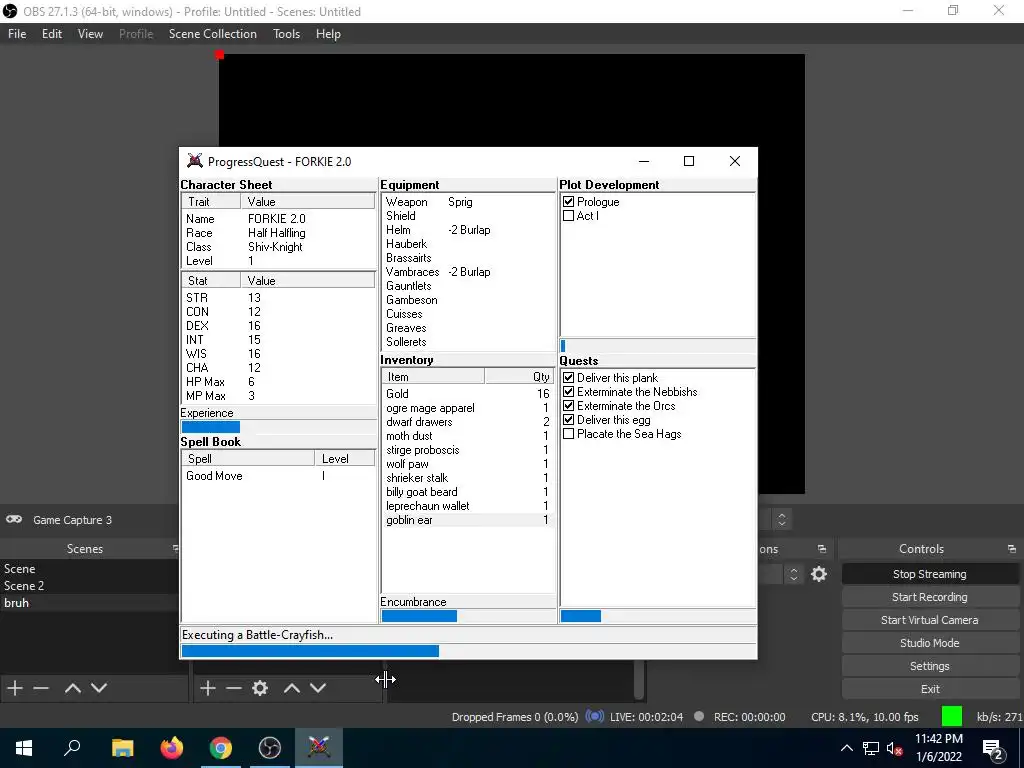The height and width of the screenshot is (768, 1024).
Task: Click the remove scene minus icon
Action: click(x=41, y=688)
